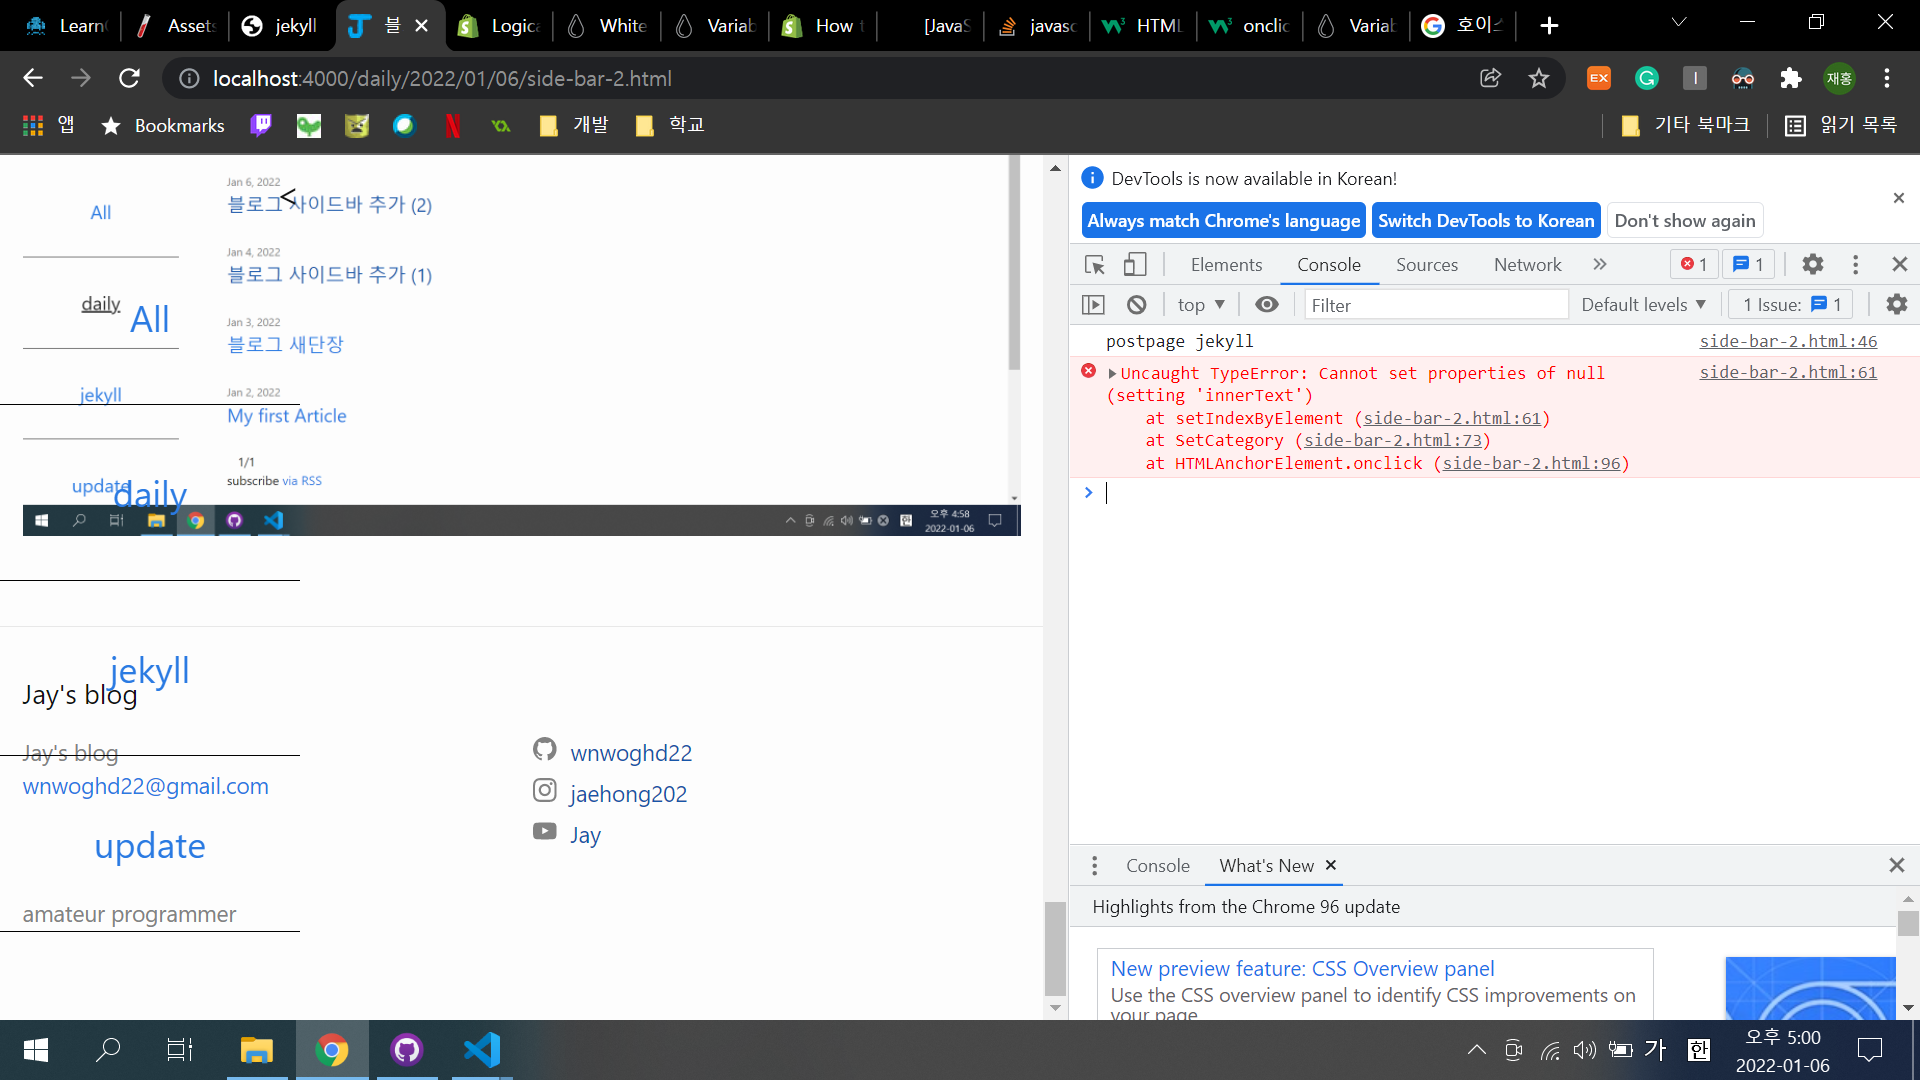This screenshot has width=1920, height=1080.
Task: Open Grammarly extension icon
Action: tap(1647, 78)
